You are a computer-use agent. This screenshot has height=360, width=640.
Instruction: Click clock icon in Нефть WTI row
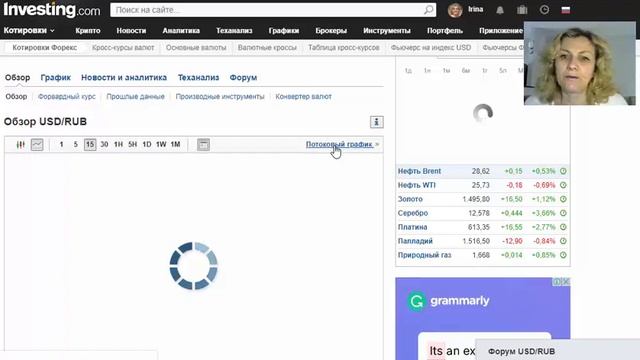563,185
